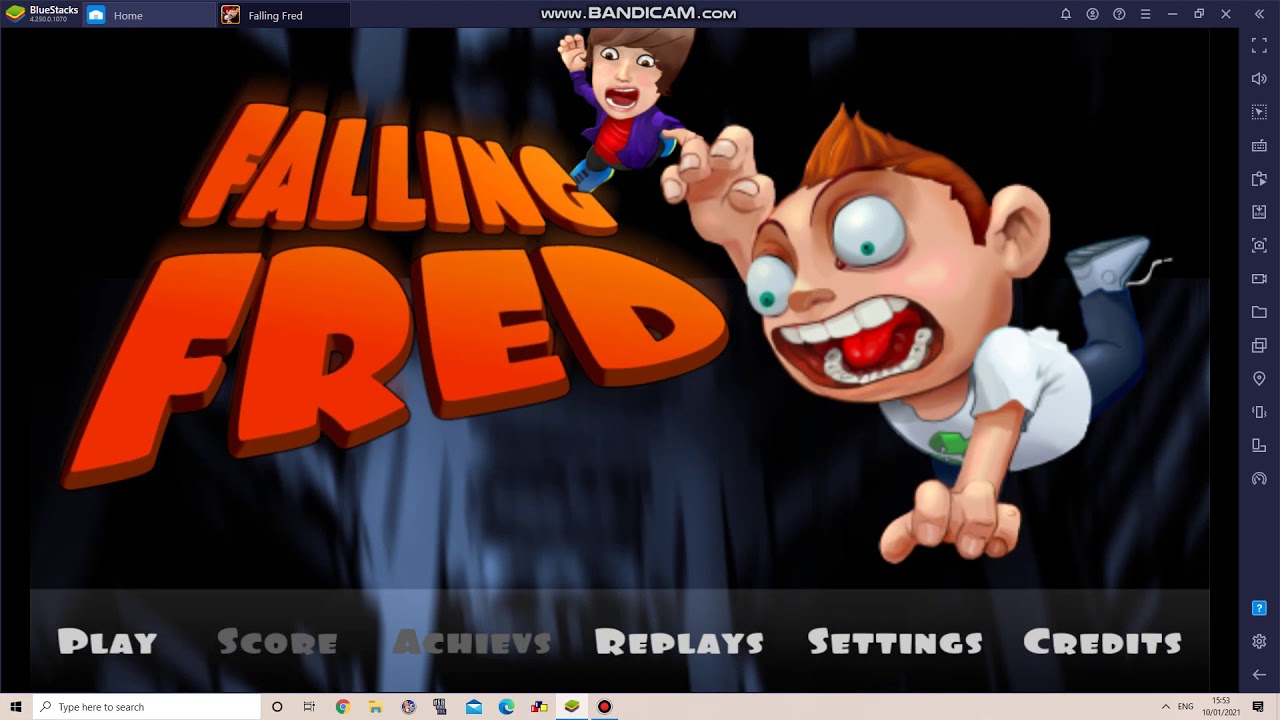1280x720 pixels.
Task: Open the media folder icon in sidebar
Action: coord(1259,312)
